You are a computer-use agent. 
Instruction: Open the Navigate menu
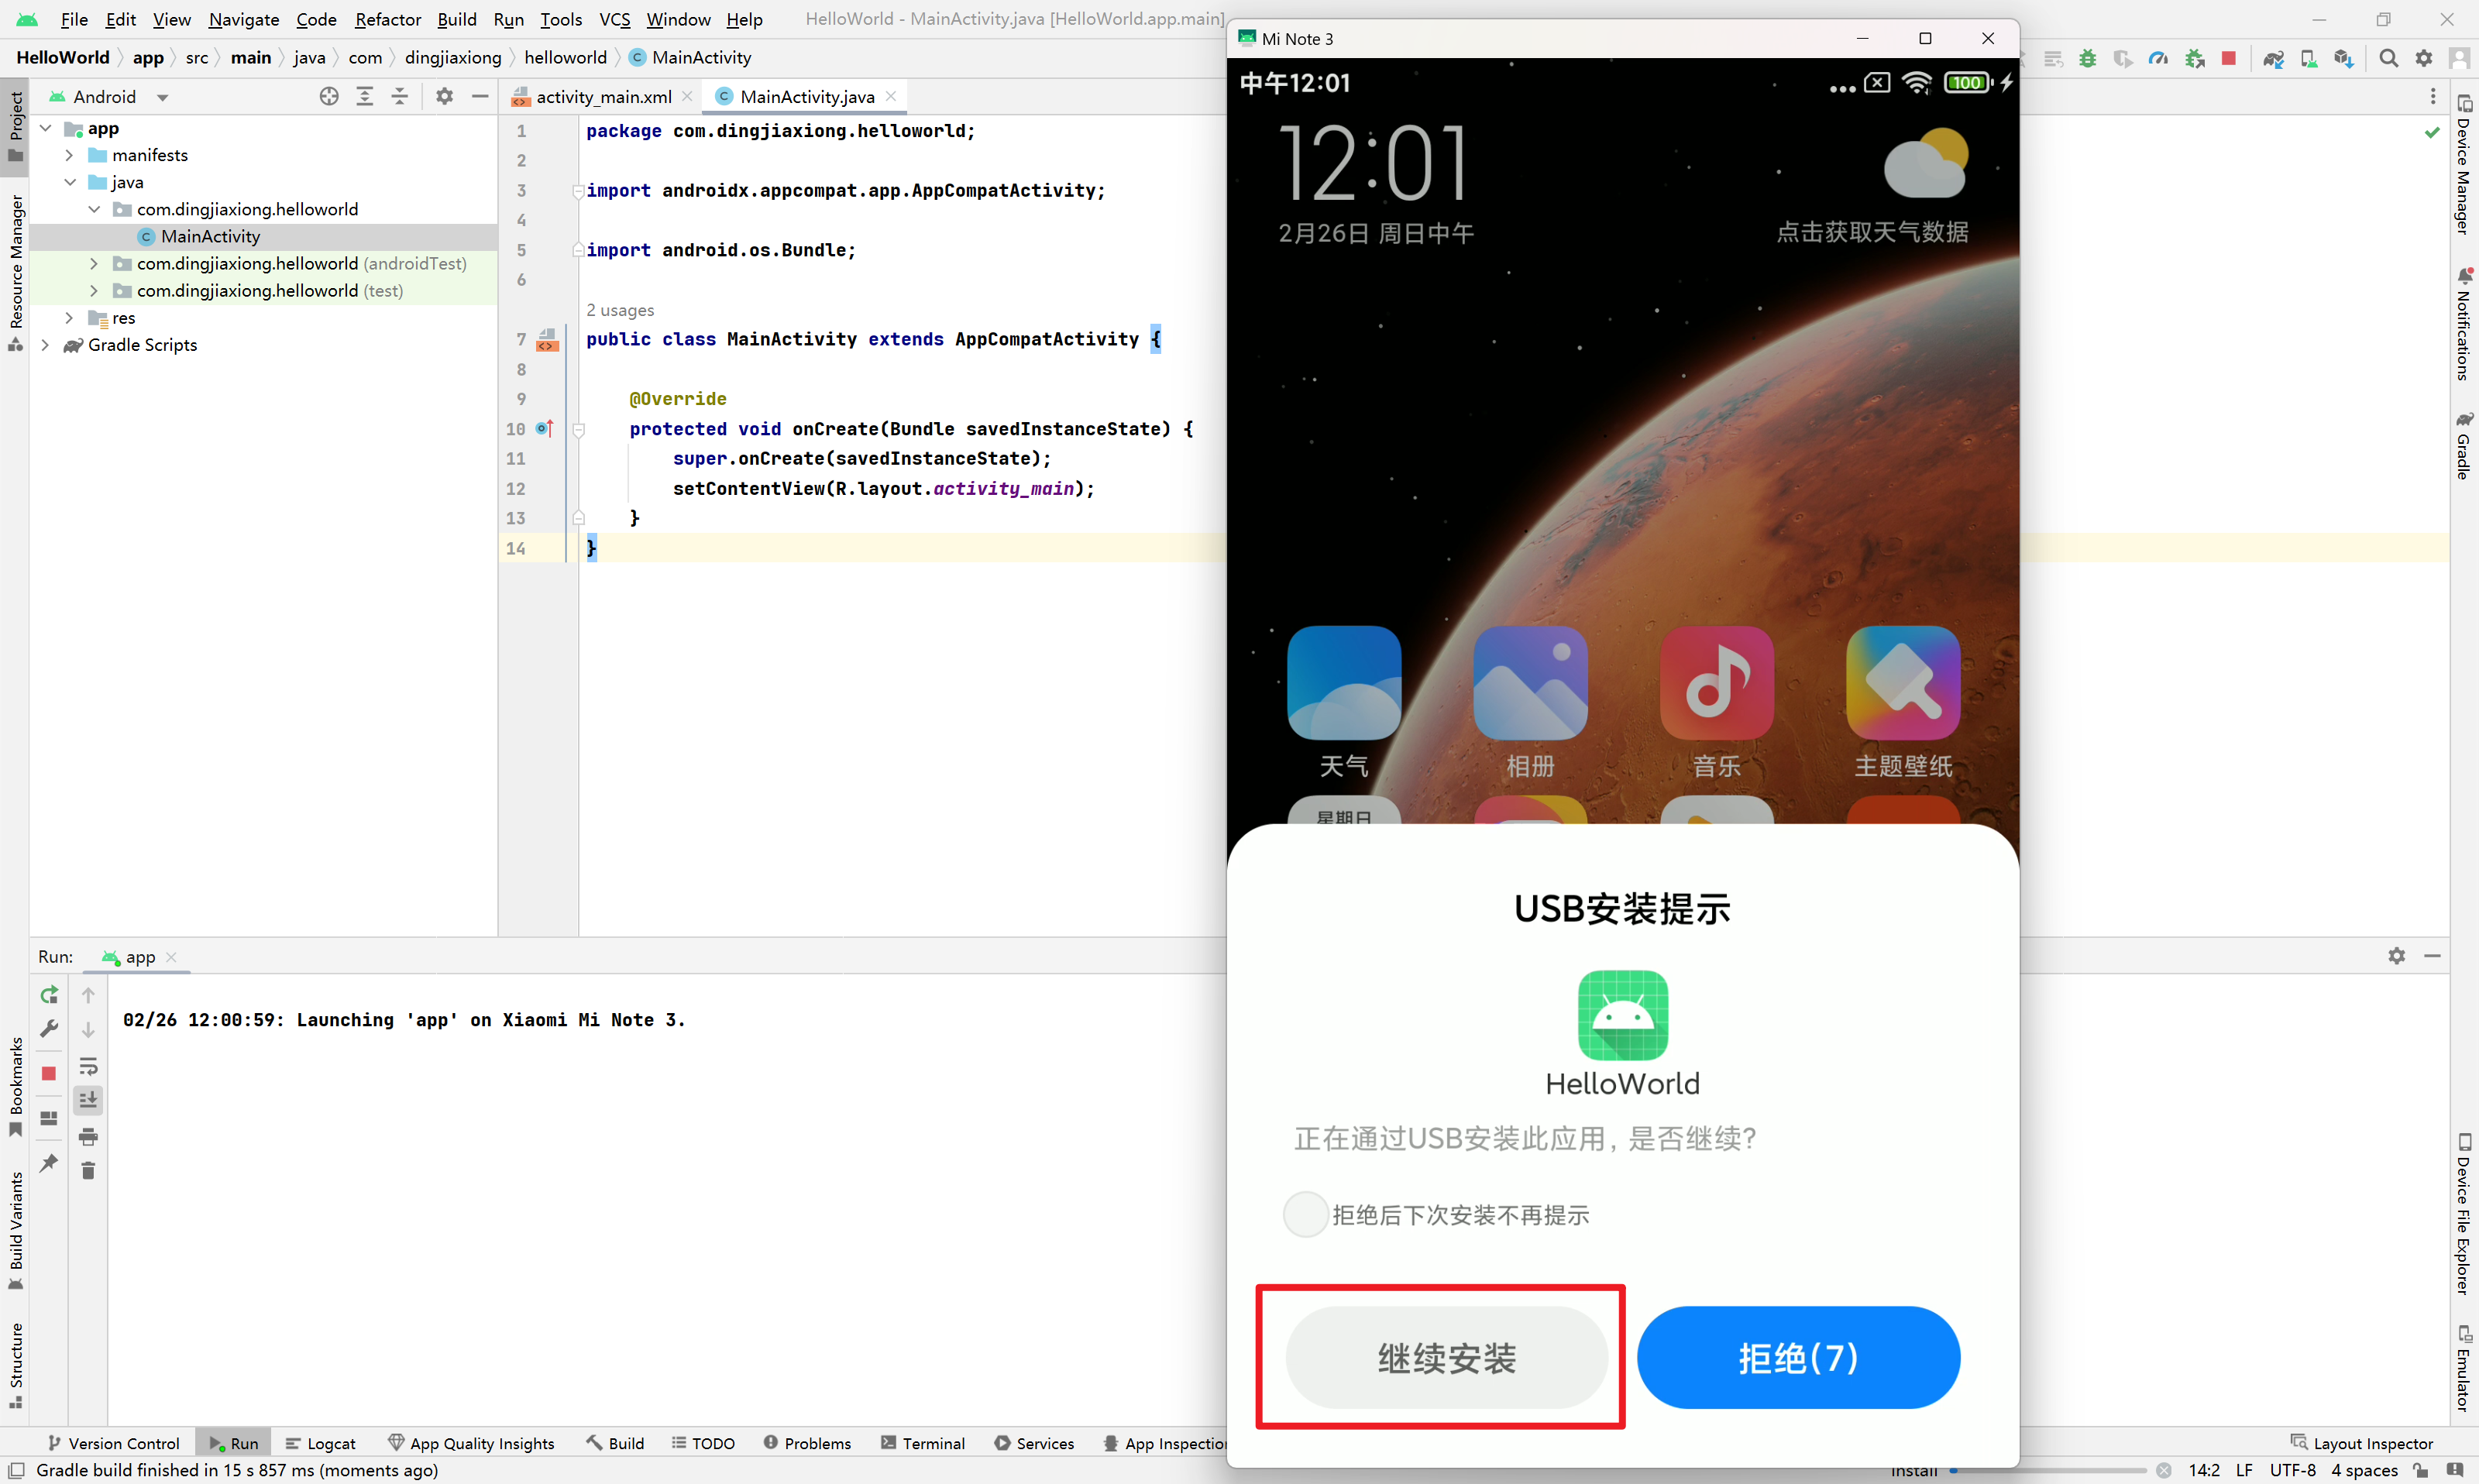coord(244,19)
